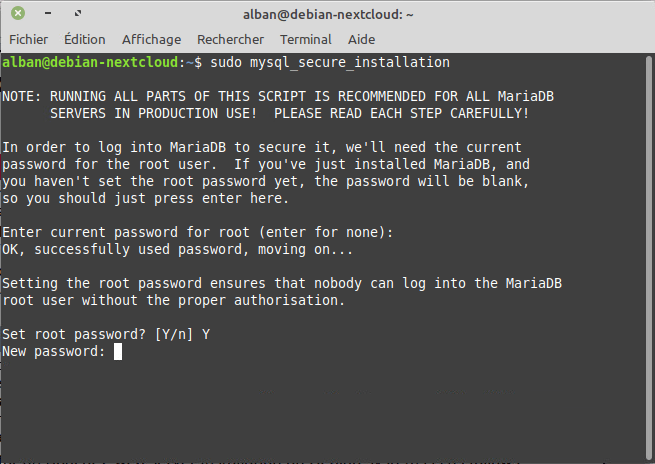Screen dimensions: 655x464
Task: Click the NOTE: RUNNING ALL PARTS line
Action: [x=278, y=96]
